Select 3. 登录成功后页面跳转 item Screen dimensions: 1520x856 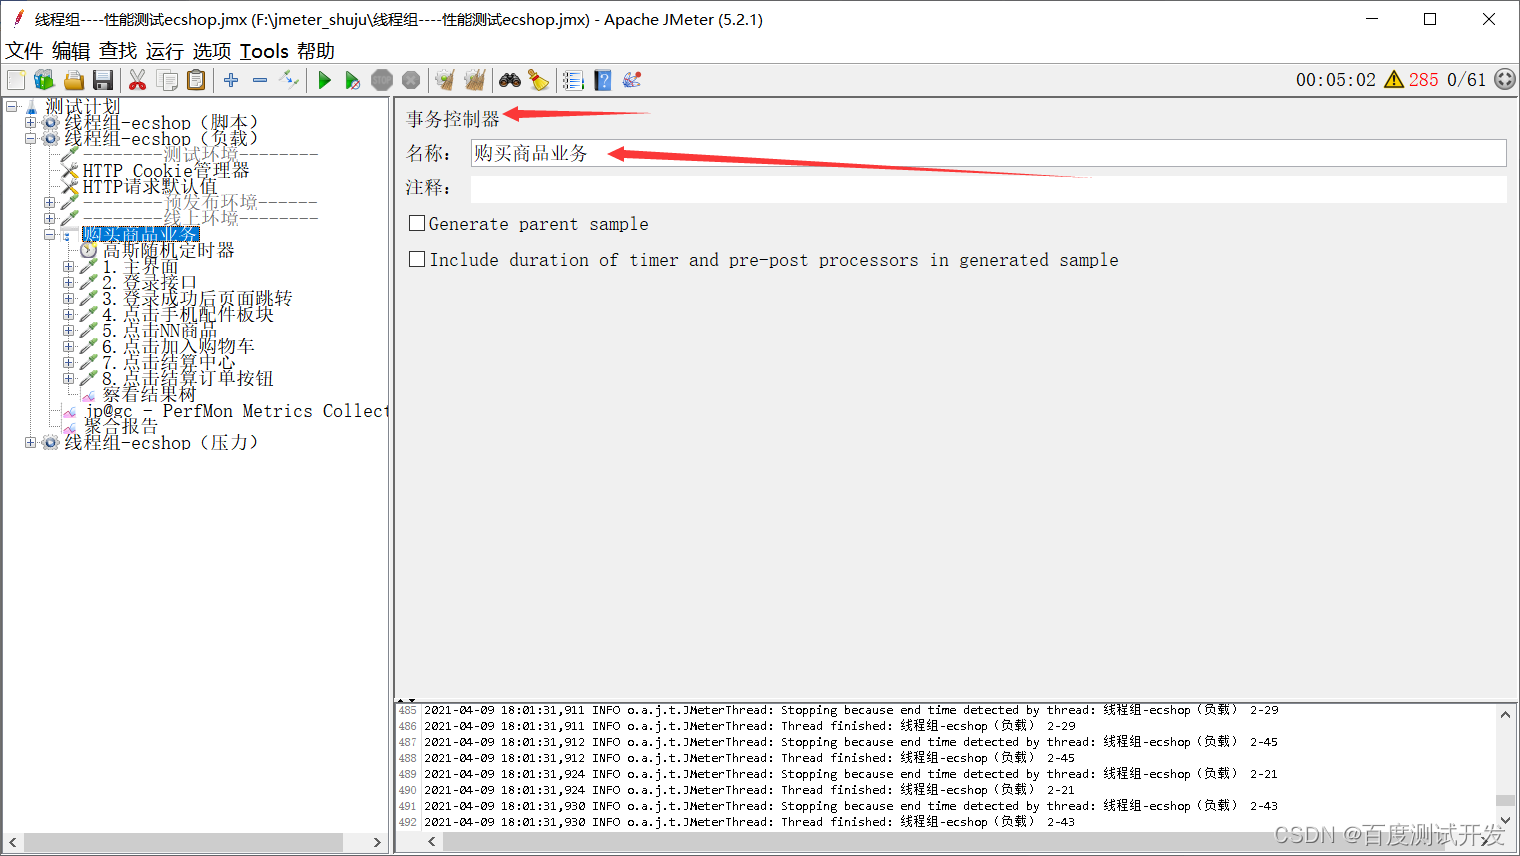point(197,299)
